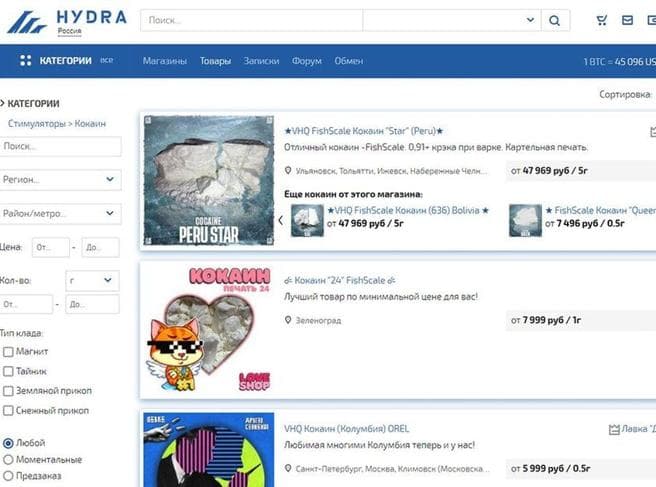Viewport: 656px width, 487px height.
Task: Tick the Земляной прикоп checkbox
Action: pyautogui.click(x=8, y=391)
